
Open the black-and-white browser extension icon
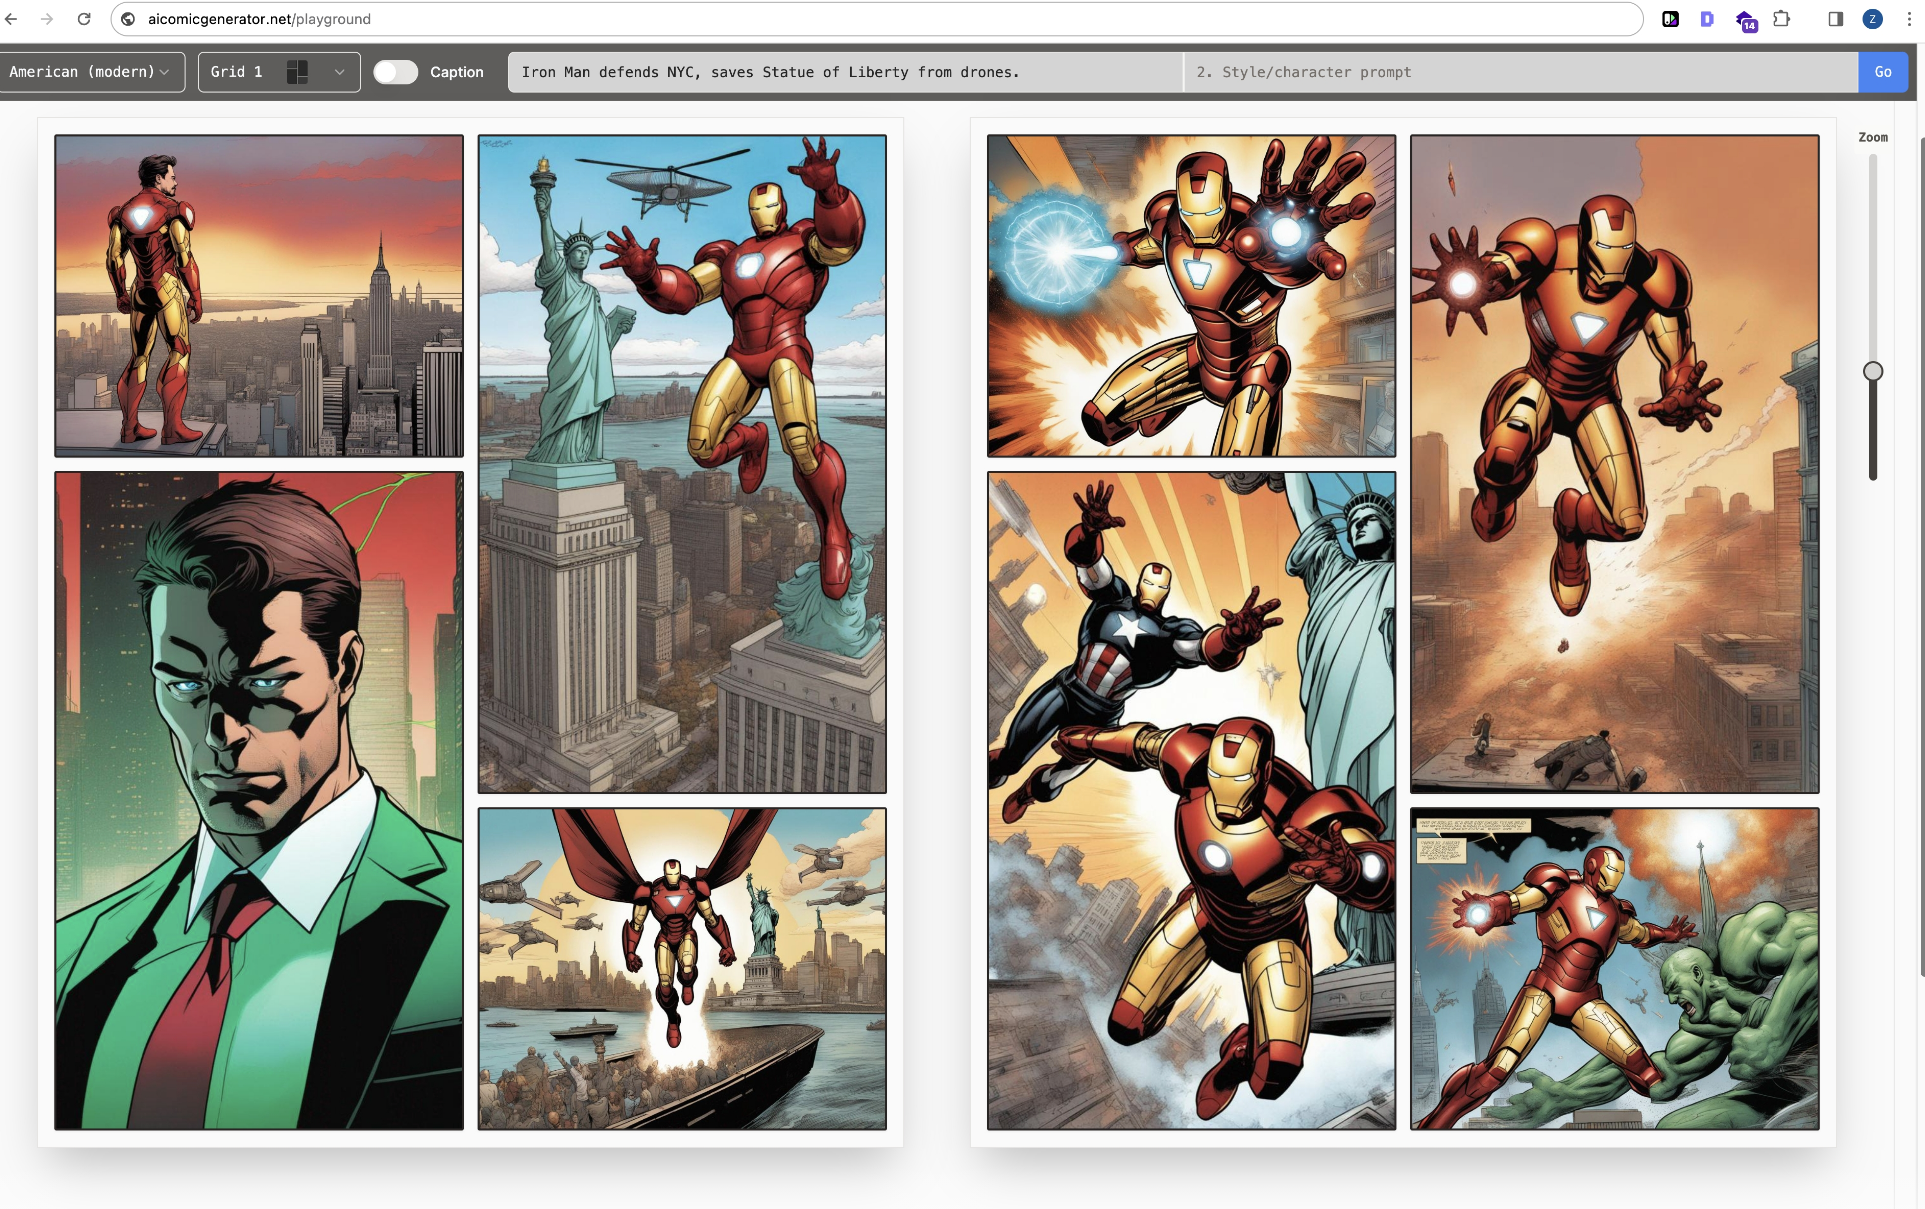(1670, 19)
